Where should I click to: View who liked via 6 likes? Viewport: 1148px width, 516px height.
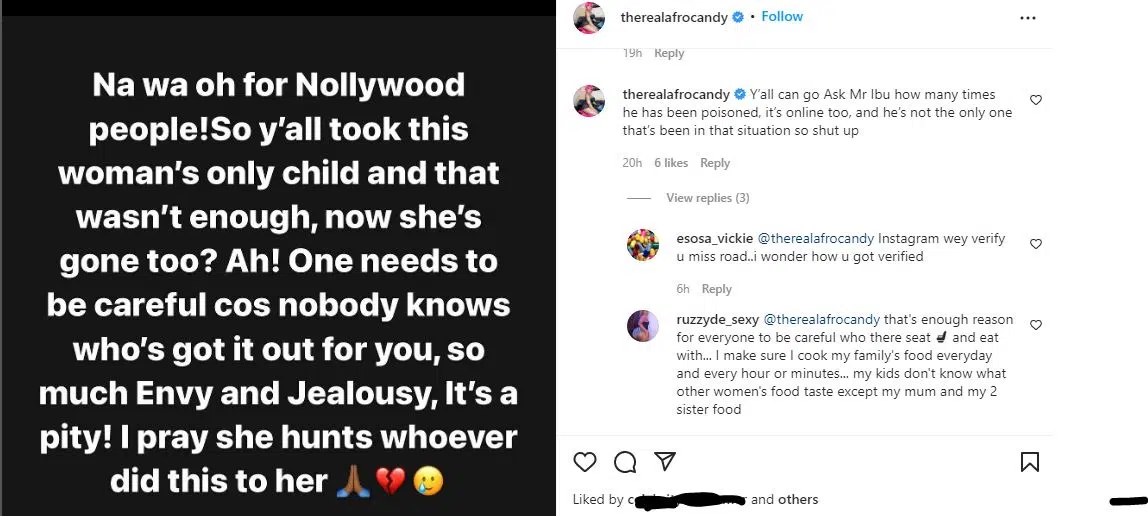click(671, 163)
